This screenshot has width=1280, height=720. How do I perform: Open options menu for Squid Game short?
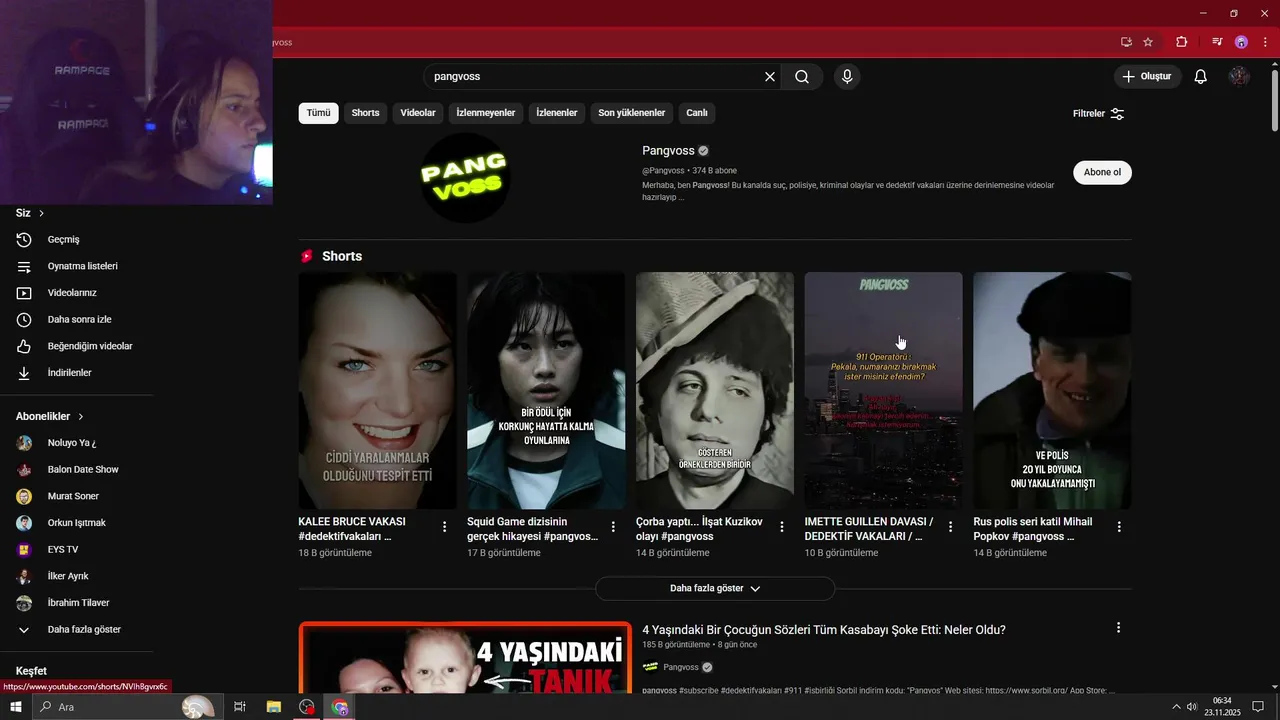[x=613, y=527]
